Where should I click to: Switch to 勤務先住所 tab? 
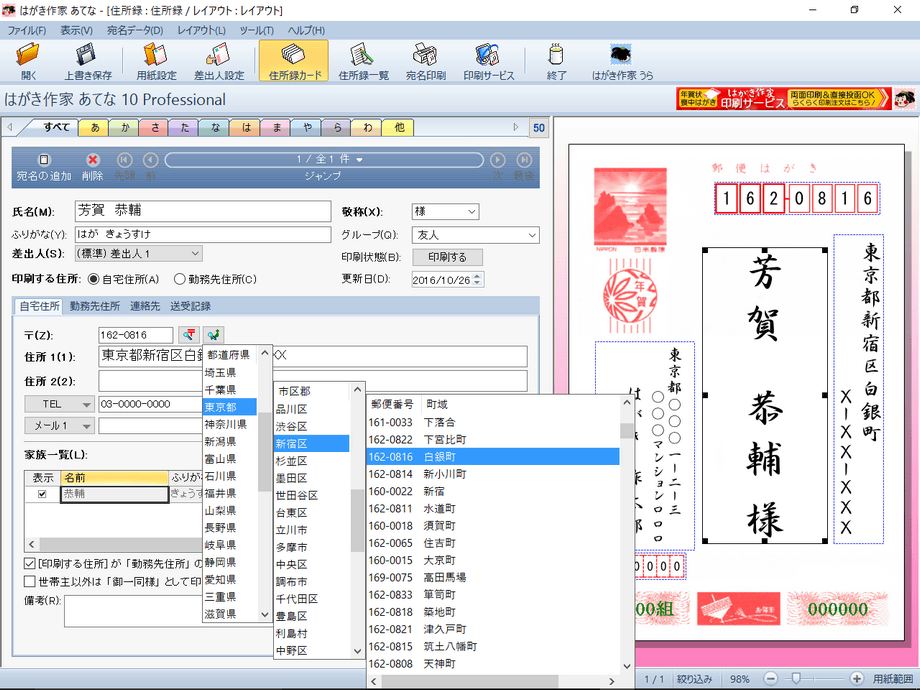point(94,306)
